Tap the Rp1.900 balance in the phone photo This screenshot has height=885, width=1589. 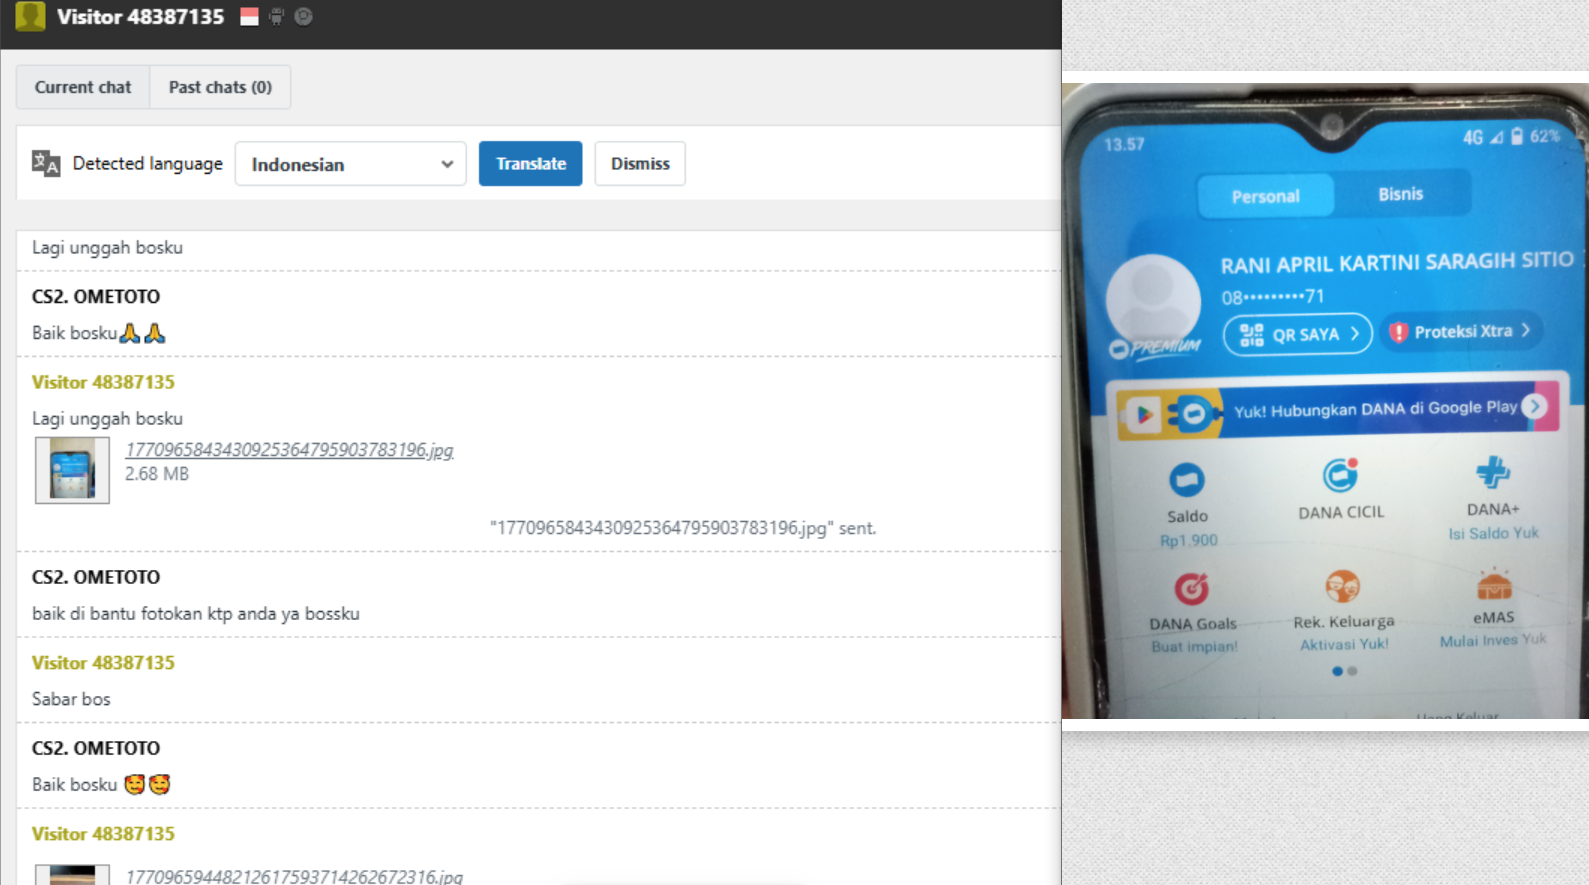pos(1189,541)
